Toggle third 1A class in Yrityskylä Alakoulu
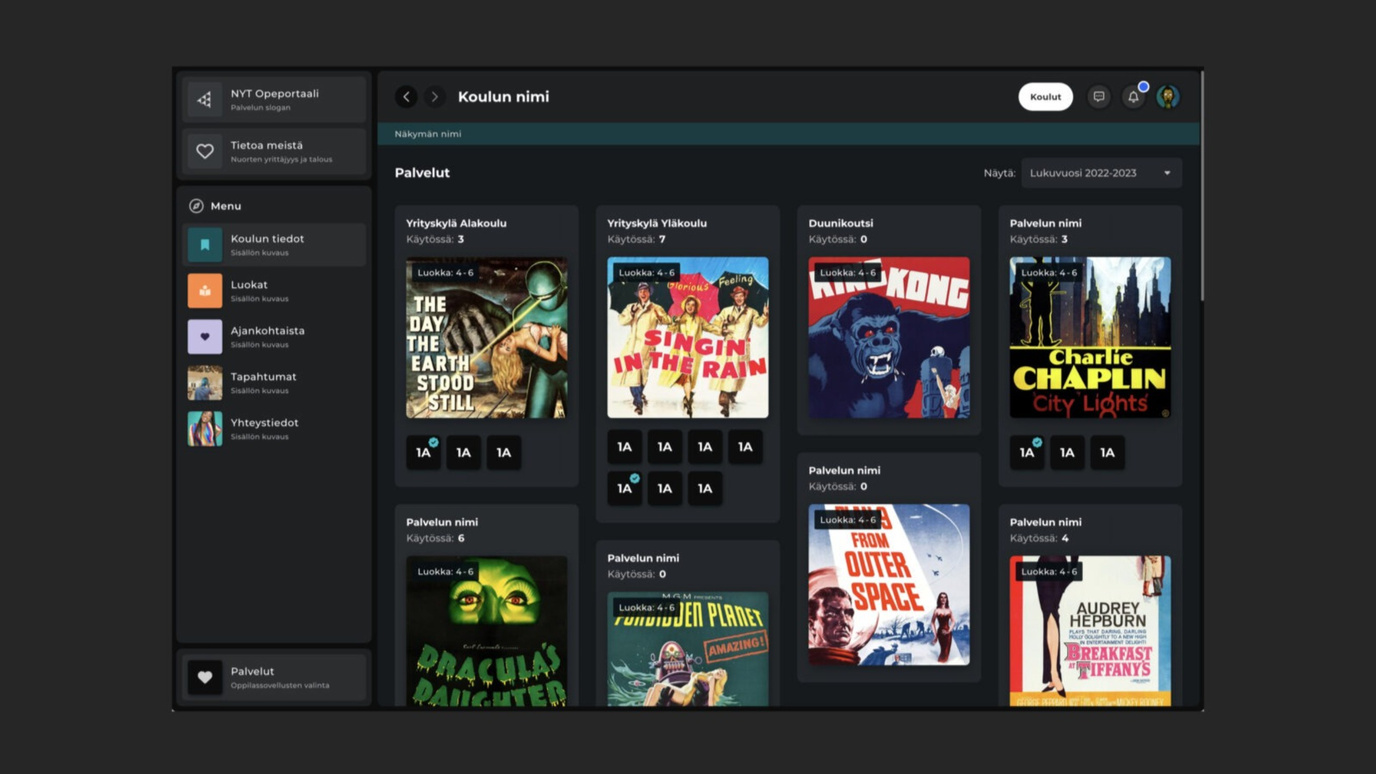The width and height of the screenshot is (1376, 774). [x=504, y=453]
